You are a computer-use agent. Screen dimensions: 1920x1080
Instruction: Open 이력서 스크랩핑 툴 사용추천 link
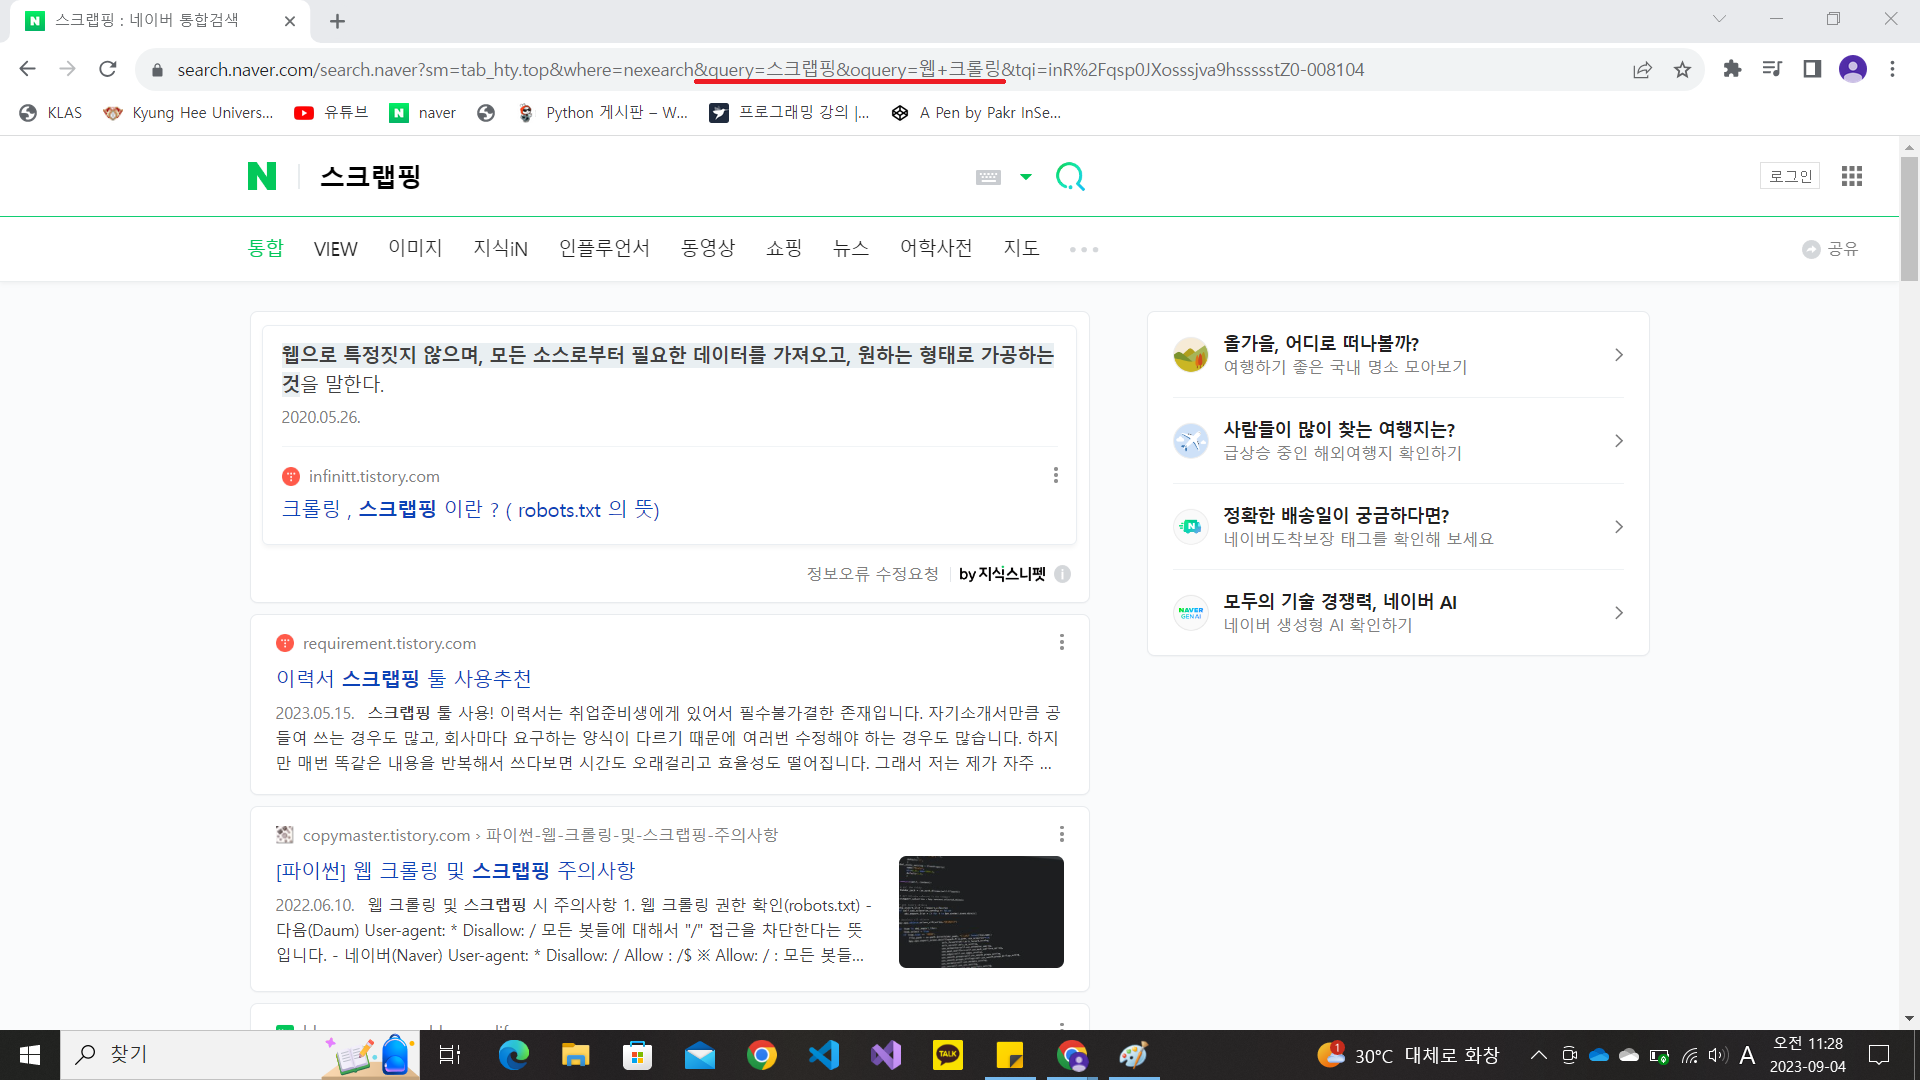(403, 678)
